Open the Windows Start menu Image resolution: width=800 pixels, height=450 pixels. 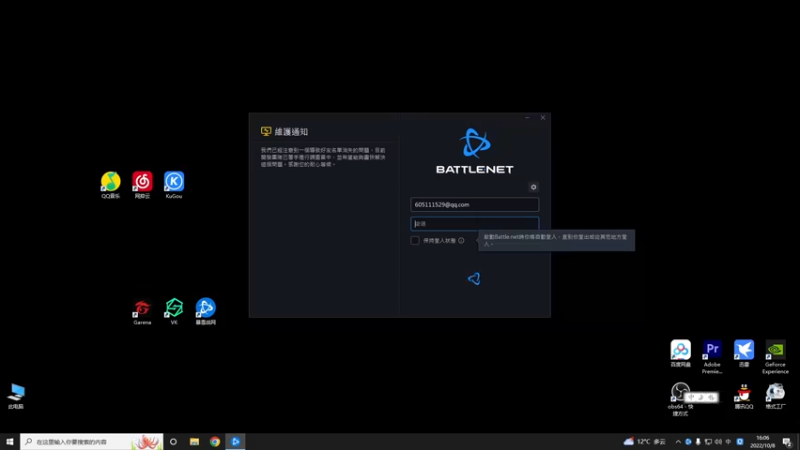pyautogui.click(x=10, y=441)
